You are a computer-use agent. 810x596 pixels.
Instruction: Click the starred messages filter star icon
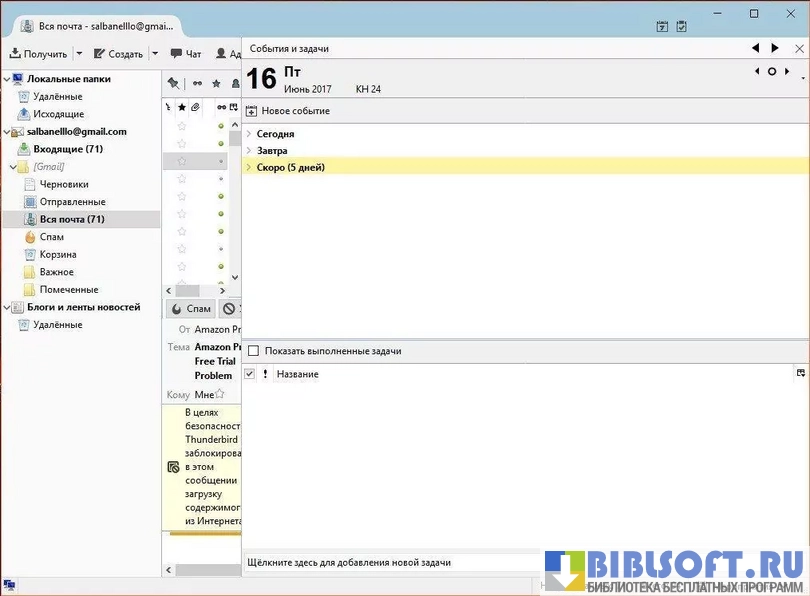pyautogui.click(x=216, y=83)
